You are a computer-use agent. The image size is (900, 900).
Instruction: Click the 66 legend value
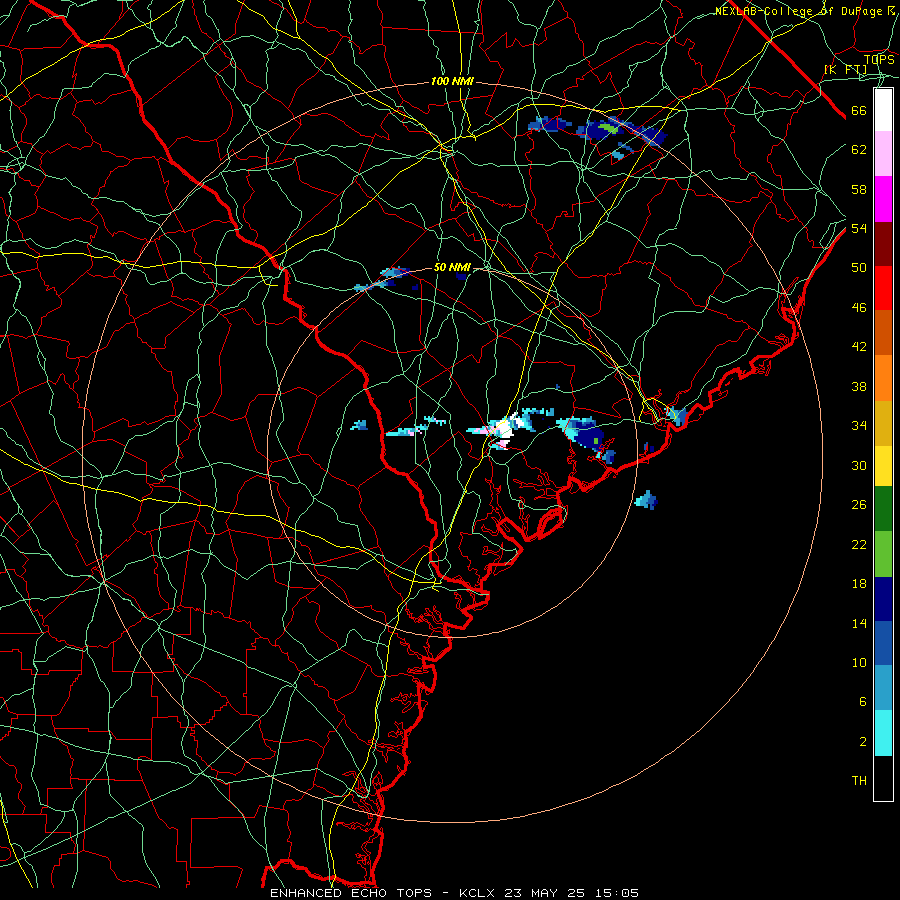click(859, 110)
